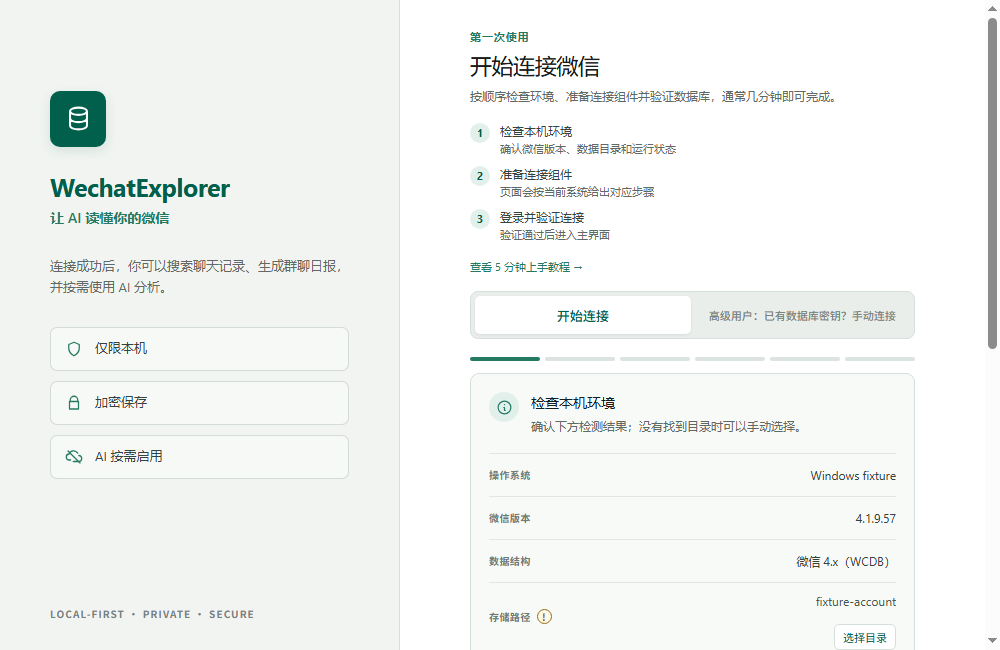
Task: Click the vertical scrollbar thumb
Action: click(992, 183)
